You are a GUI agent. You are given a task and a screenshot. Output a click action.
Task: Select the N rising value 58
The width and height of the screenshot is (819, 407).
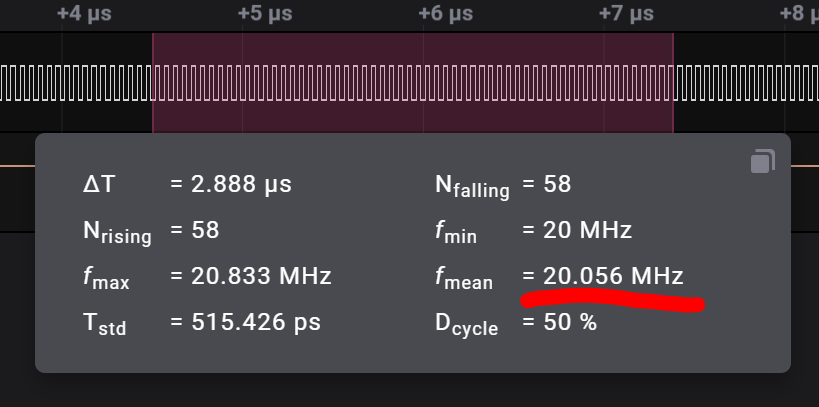pos(205,230)
